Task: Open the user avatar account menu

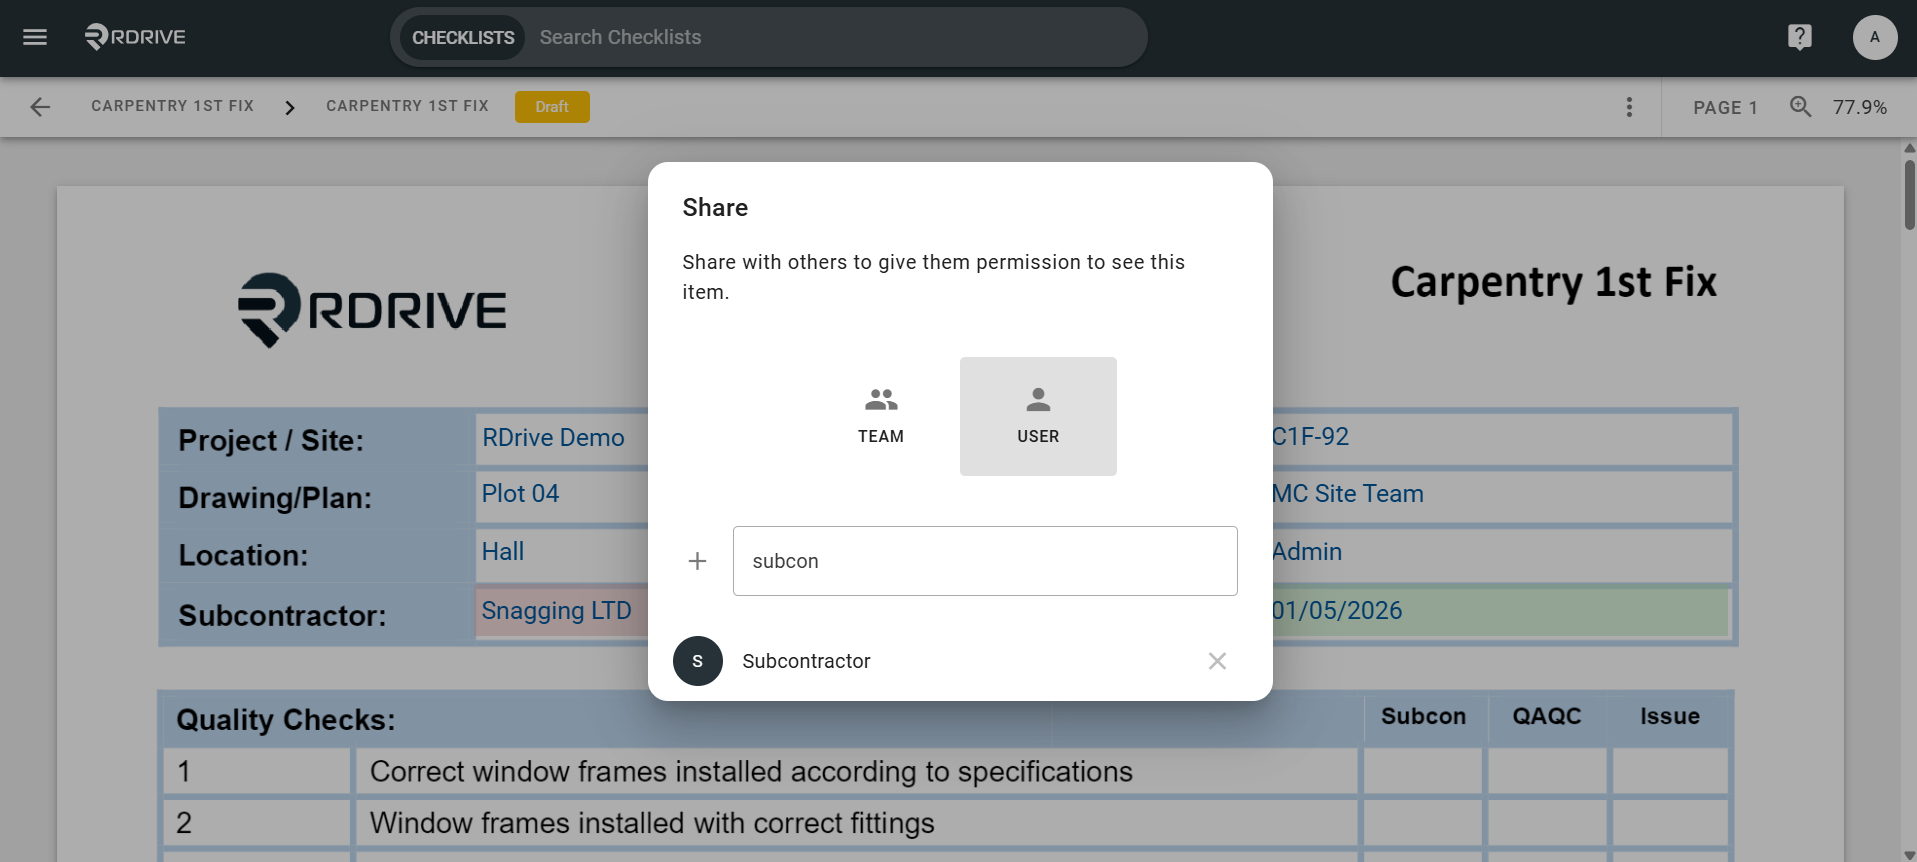Action: tap(1874, 37)
